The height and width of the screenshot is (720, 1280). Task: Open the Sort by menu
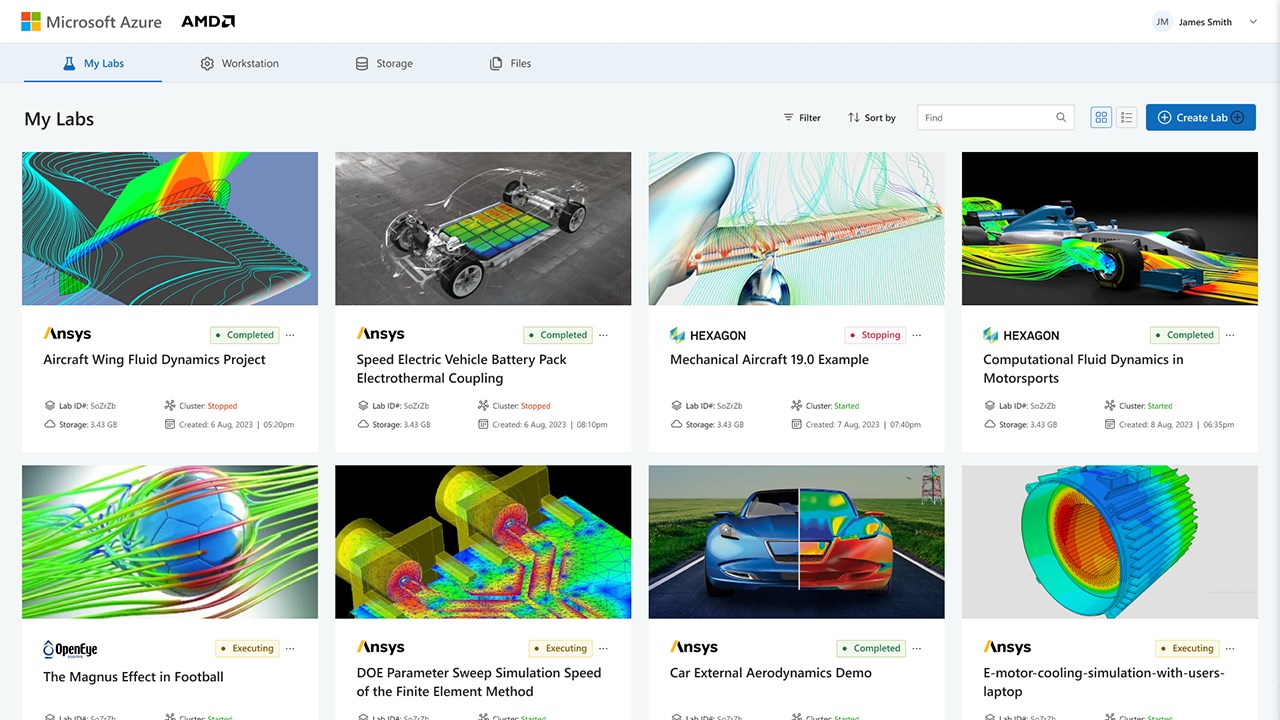pos(872,118)
